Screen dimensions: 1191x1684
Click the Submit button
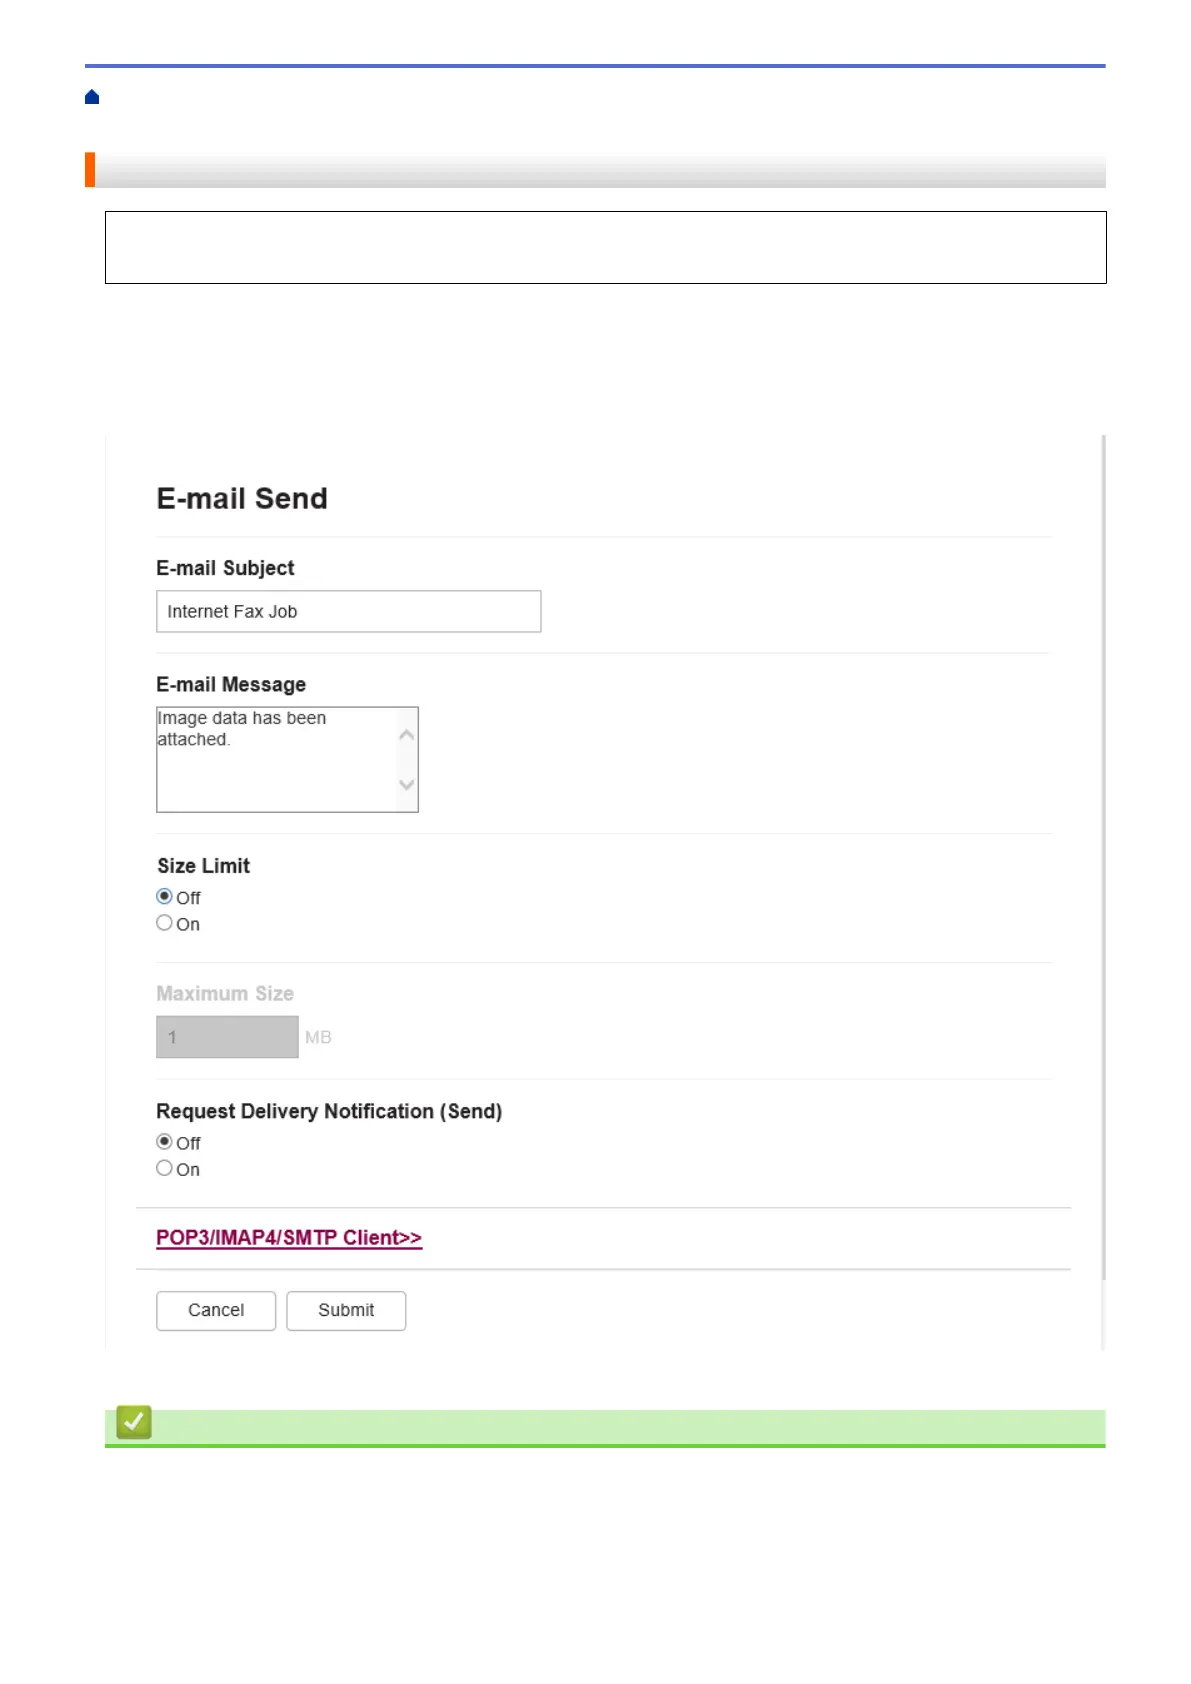[x=346, y=1311]
